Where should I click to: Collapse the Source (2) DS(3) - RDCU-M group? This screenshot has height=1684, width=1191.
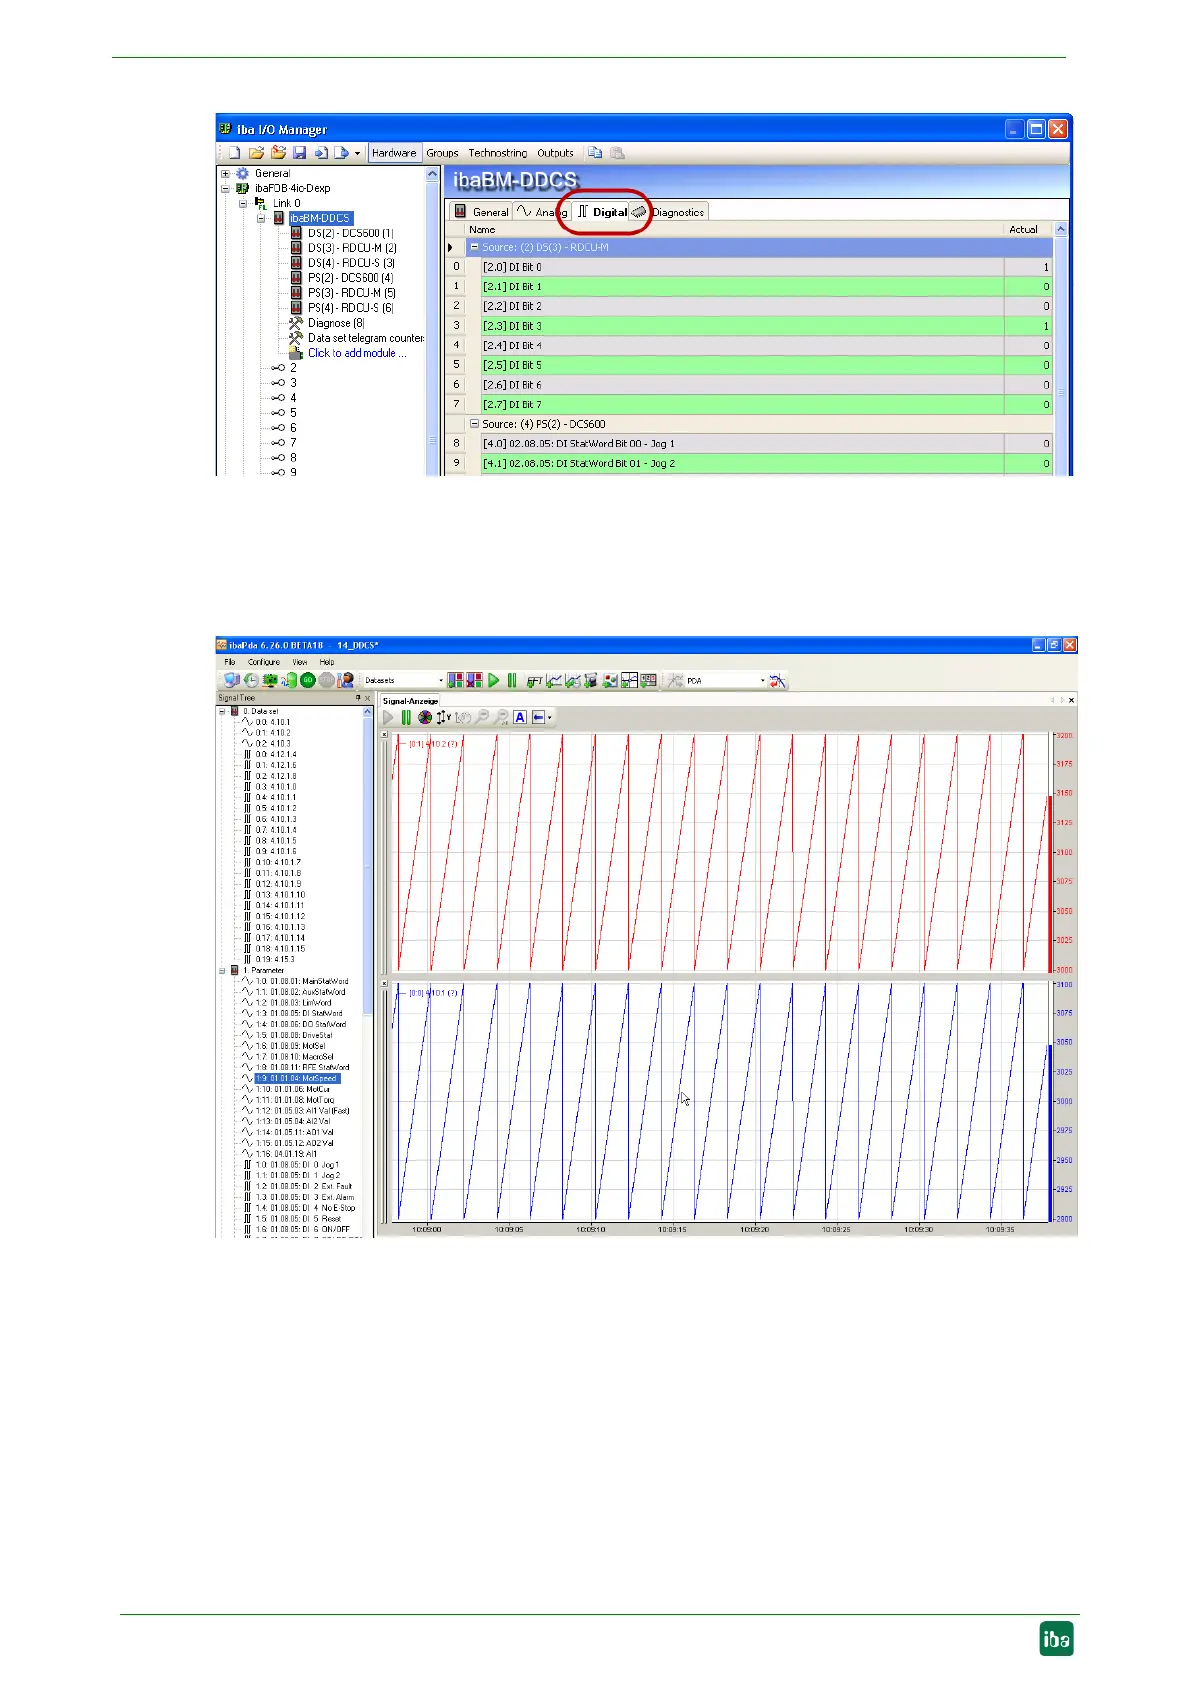point(475,247)
